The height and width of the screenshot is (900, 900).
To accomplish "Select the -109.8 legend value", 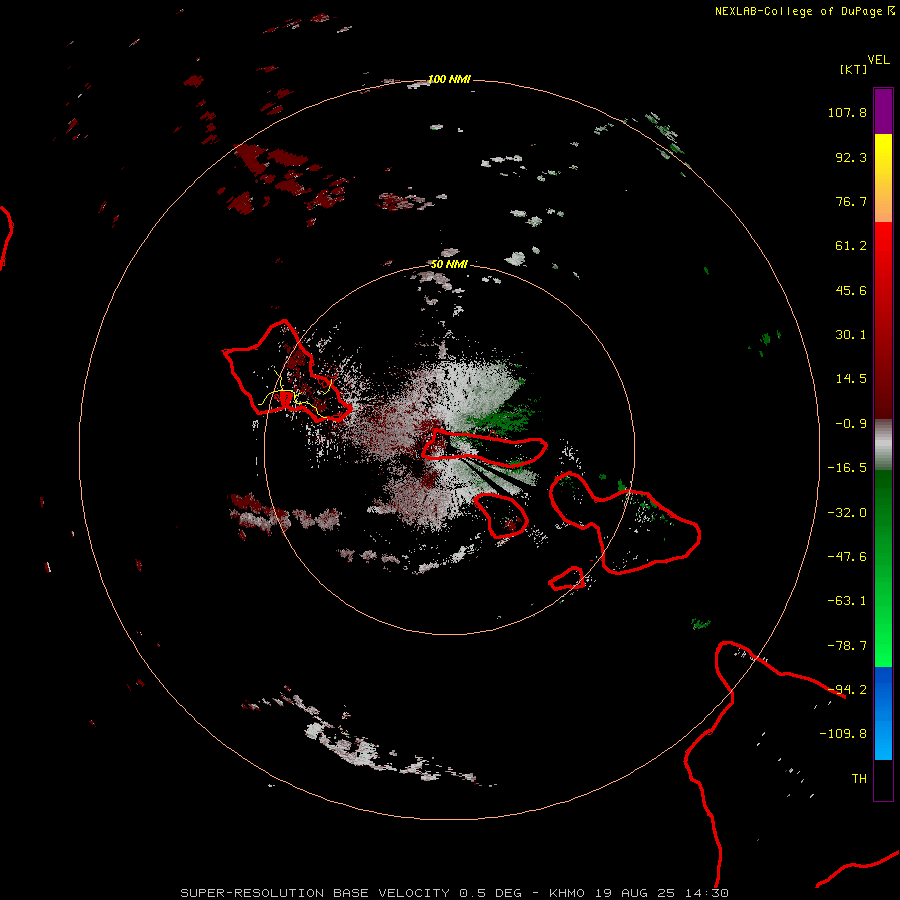I will tap(843, 734).
